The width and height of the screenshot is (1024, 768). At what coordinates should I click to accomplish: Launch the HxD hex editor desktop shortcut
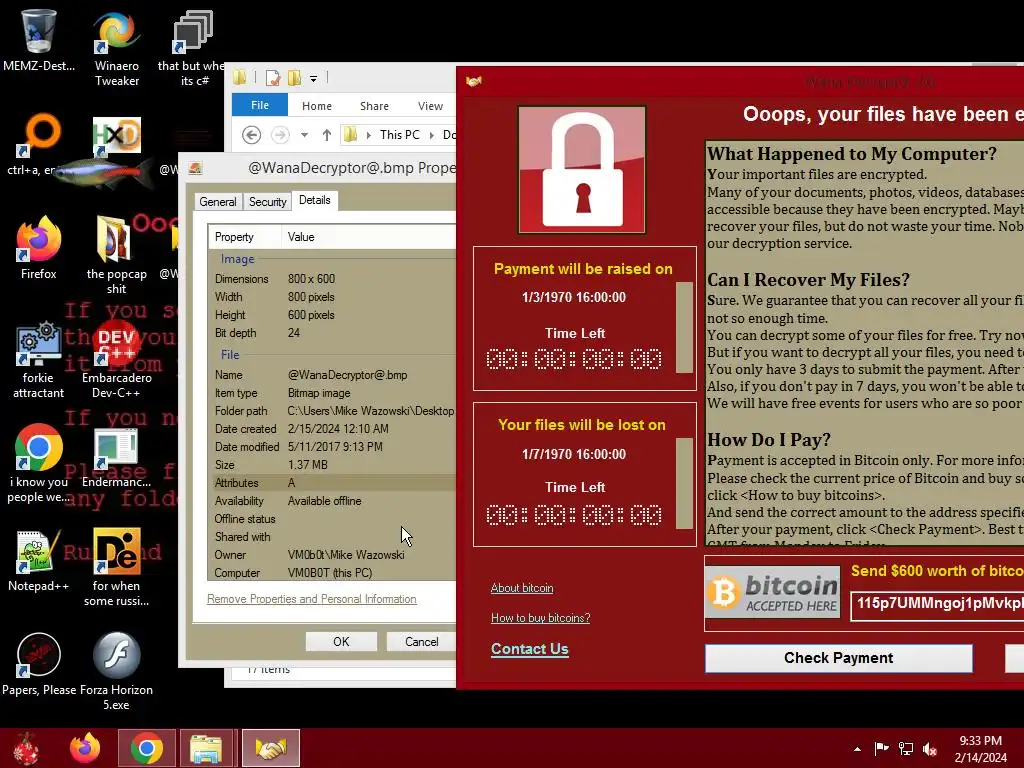pos(116,136)
